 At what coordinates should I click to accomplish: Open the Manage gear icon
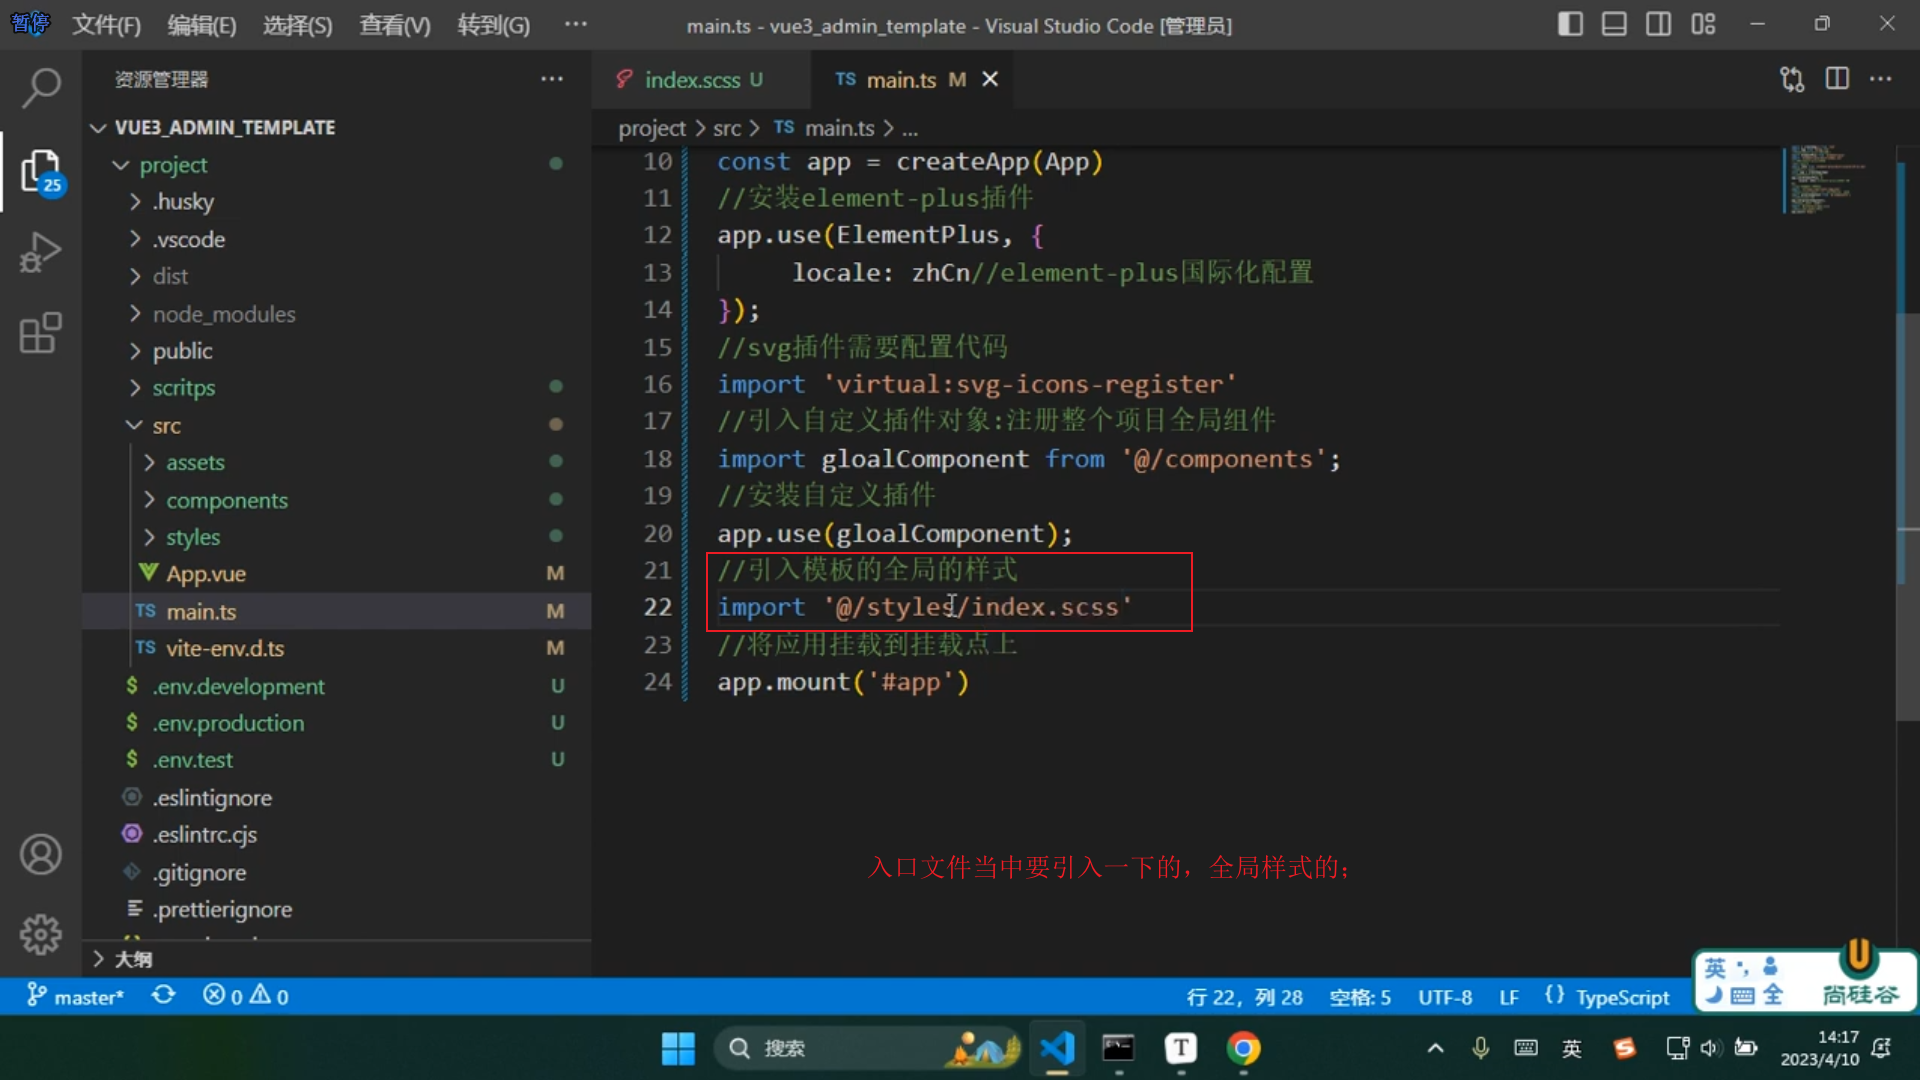point(40,934)
